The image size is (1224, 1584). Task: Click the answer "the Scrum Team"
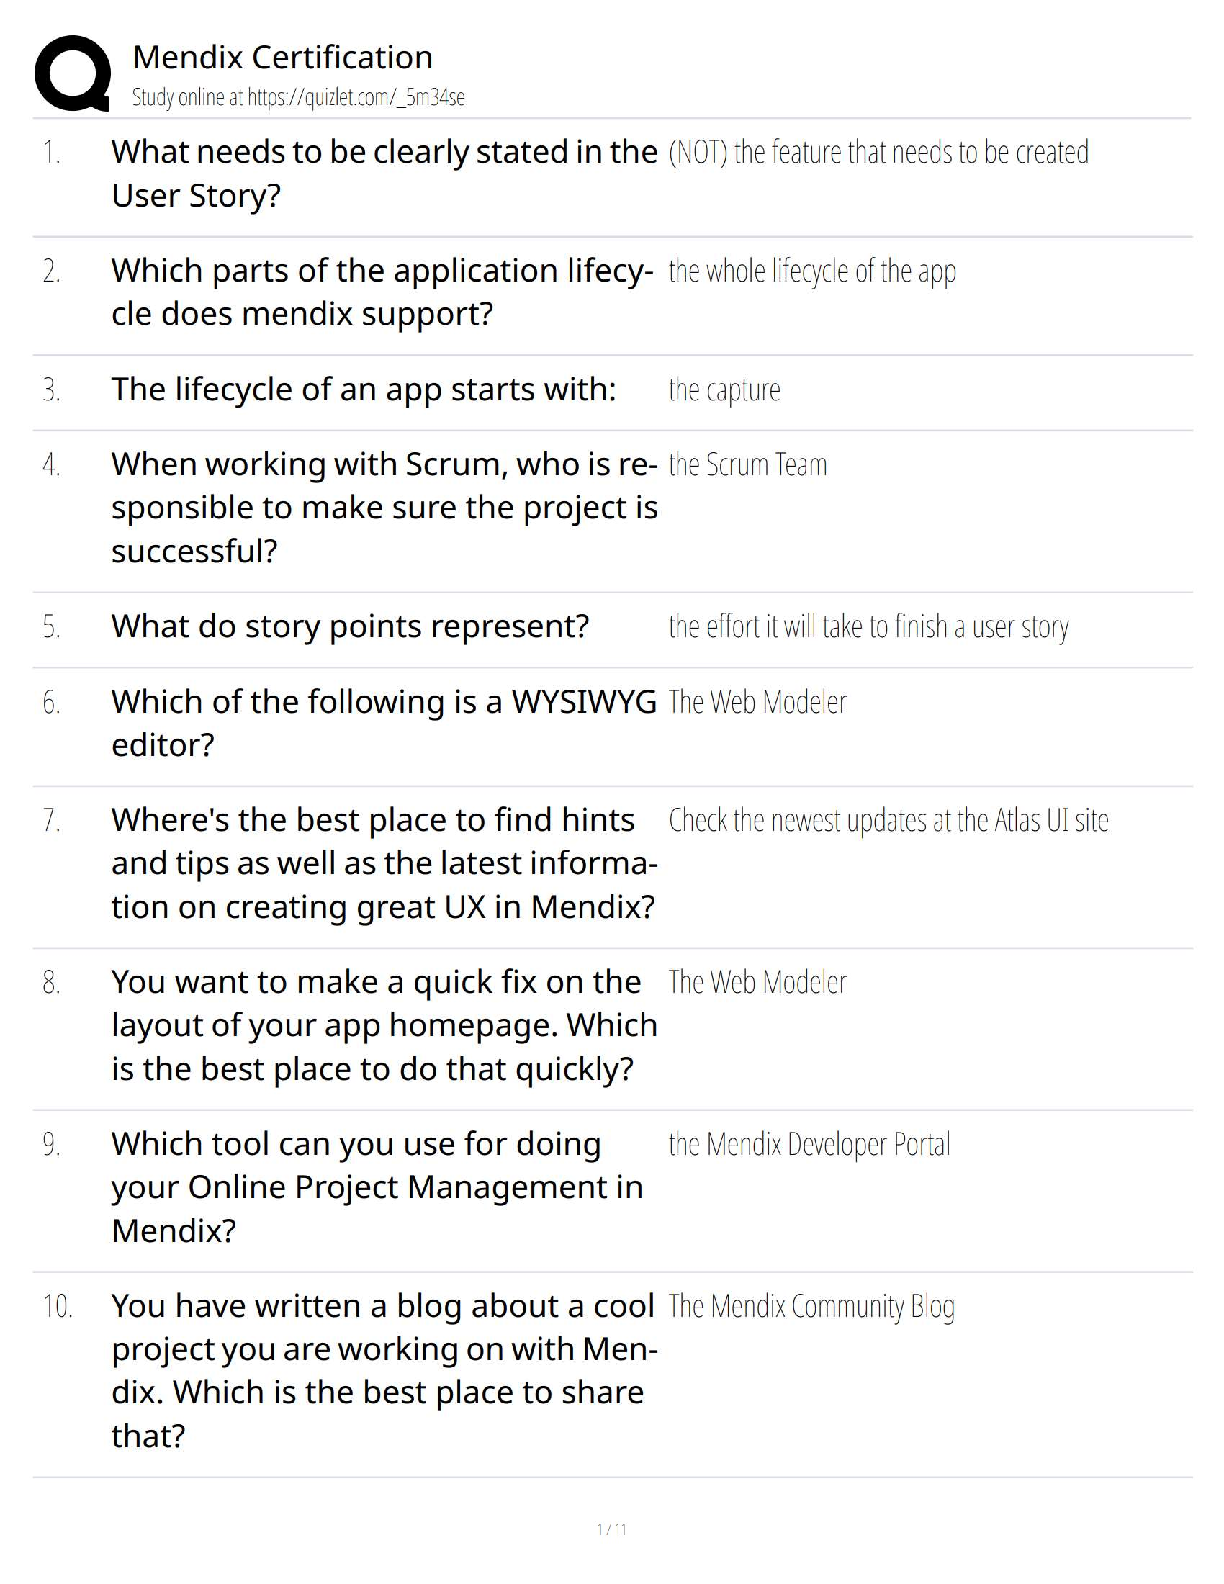tap(747, 465)
